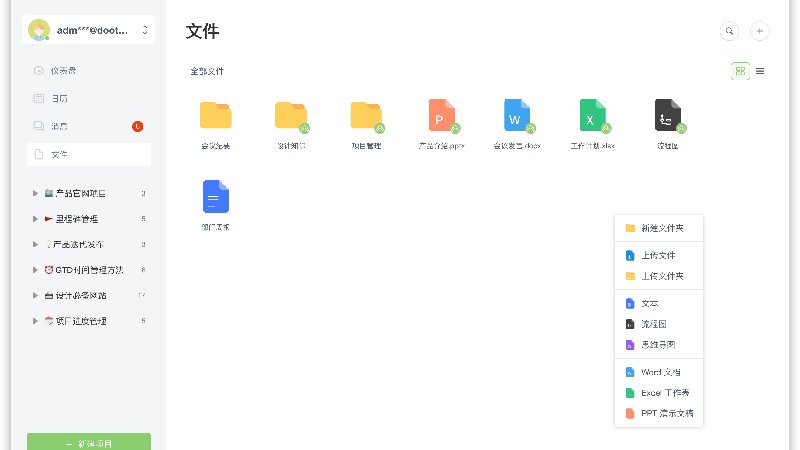Viewport: 800px width, 450px height.
Task: Open the file search magnifier button
Action: [729, 31]
